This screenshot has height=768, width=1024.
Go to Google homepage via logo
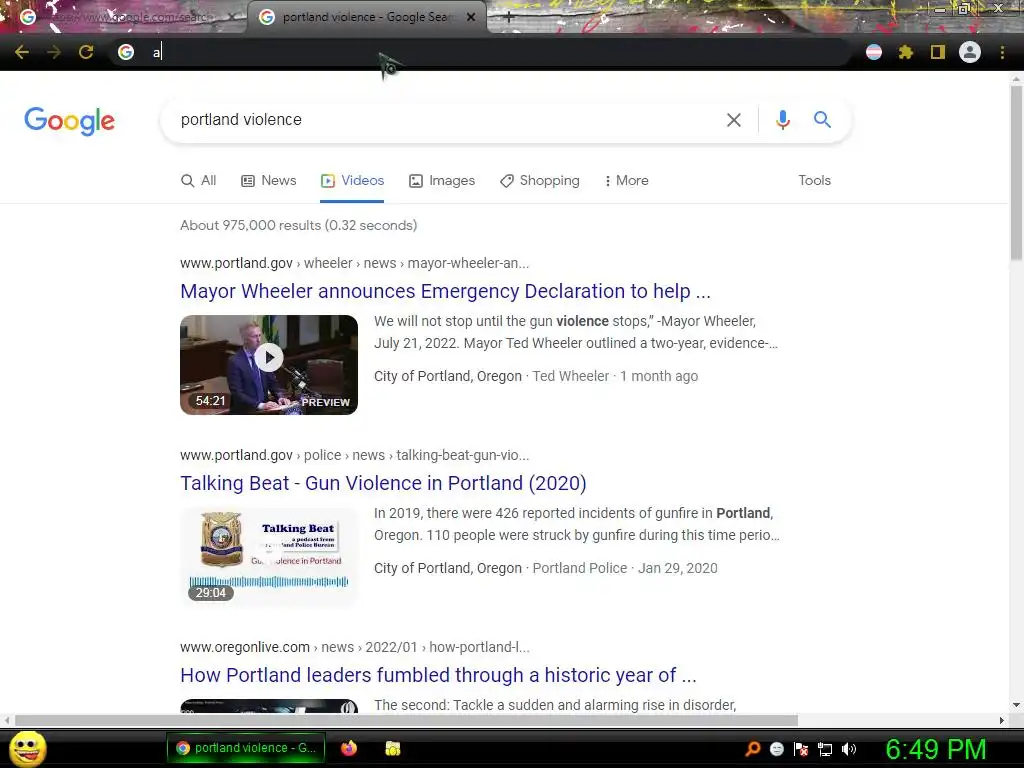tap(69, 121)
